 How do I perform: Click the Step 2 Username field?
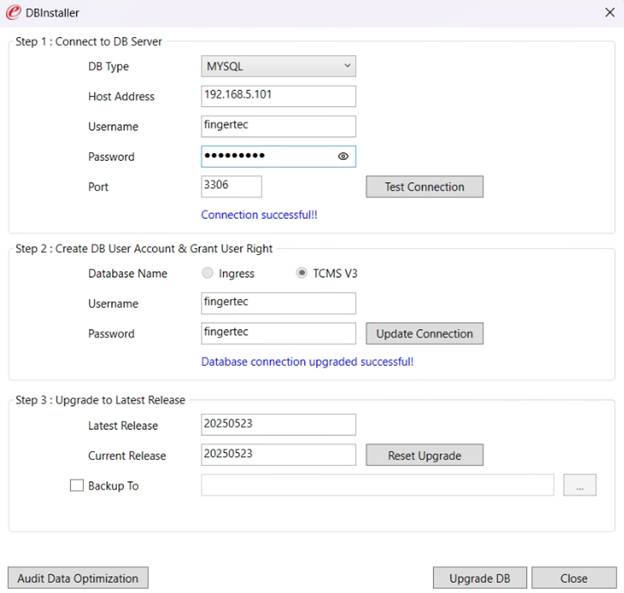click(278, 303)
